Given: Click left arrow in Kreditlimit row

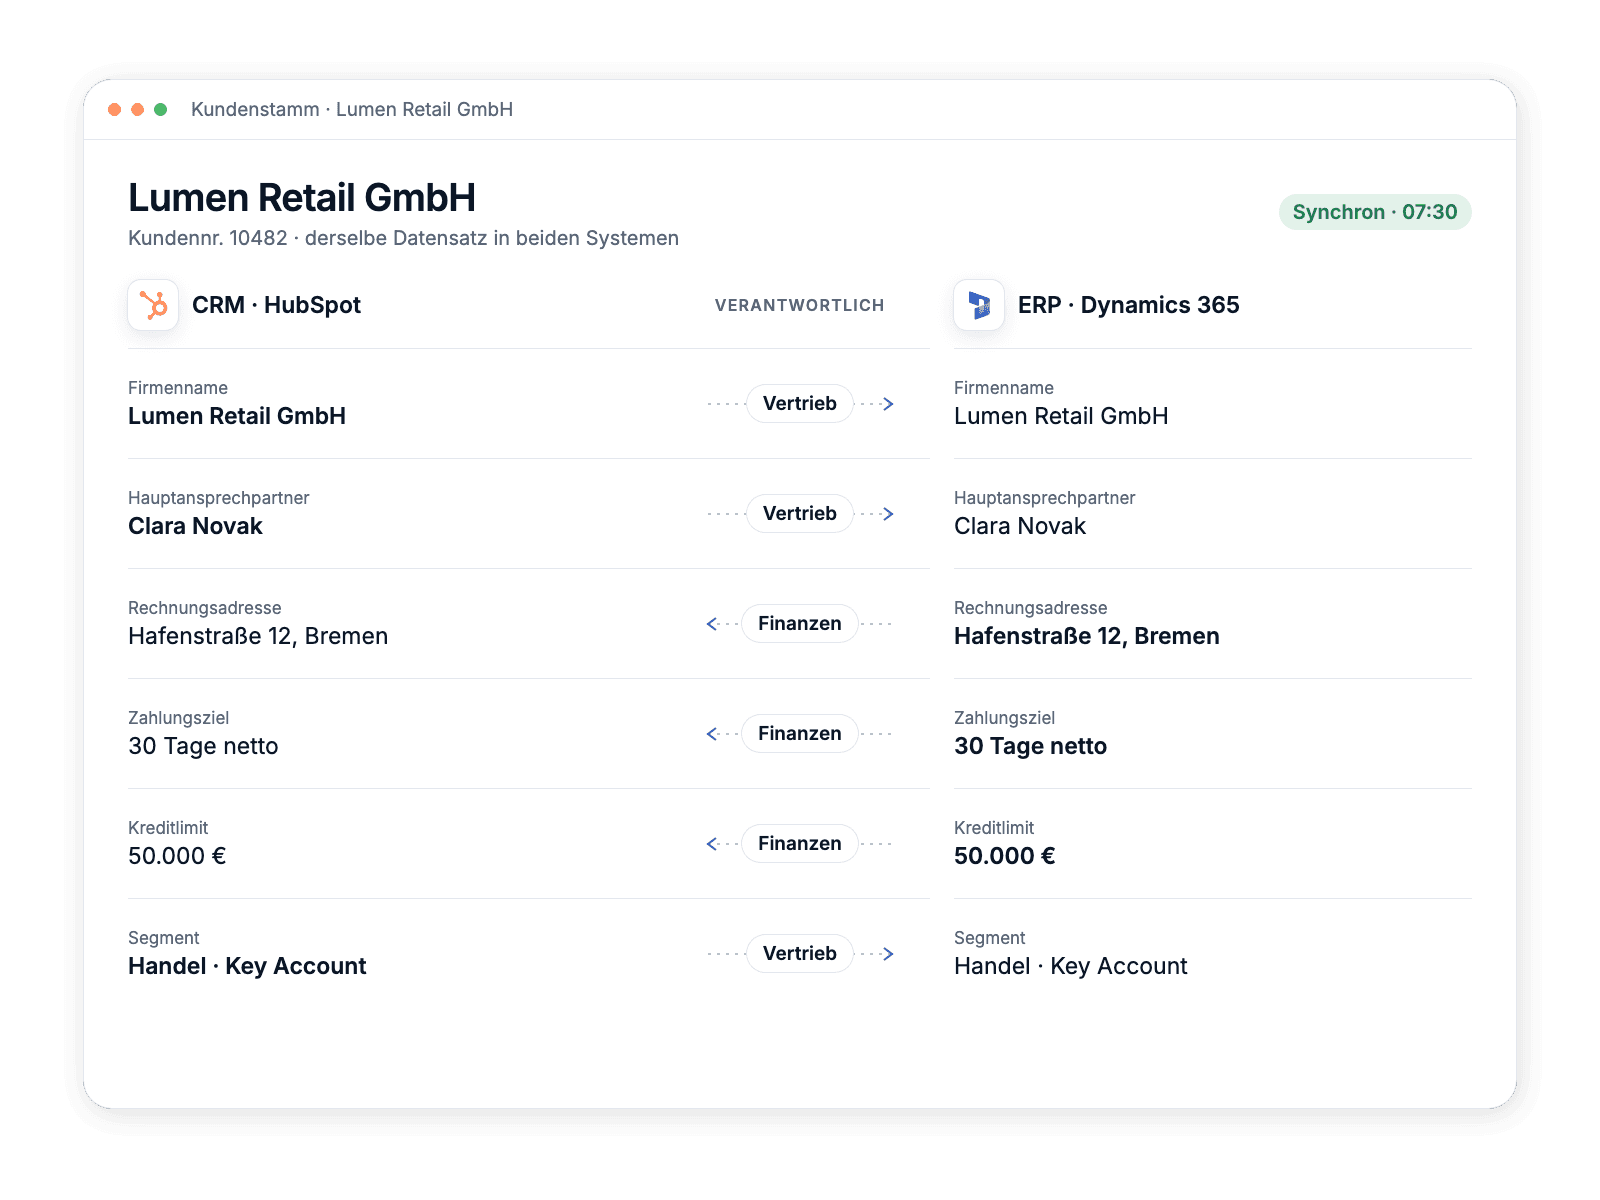Looking at the screenshot, I should [x=713, y=844].
